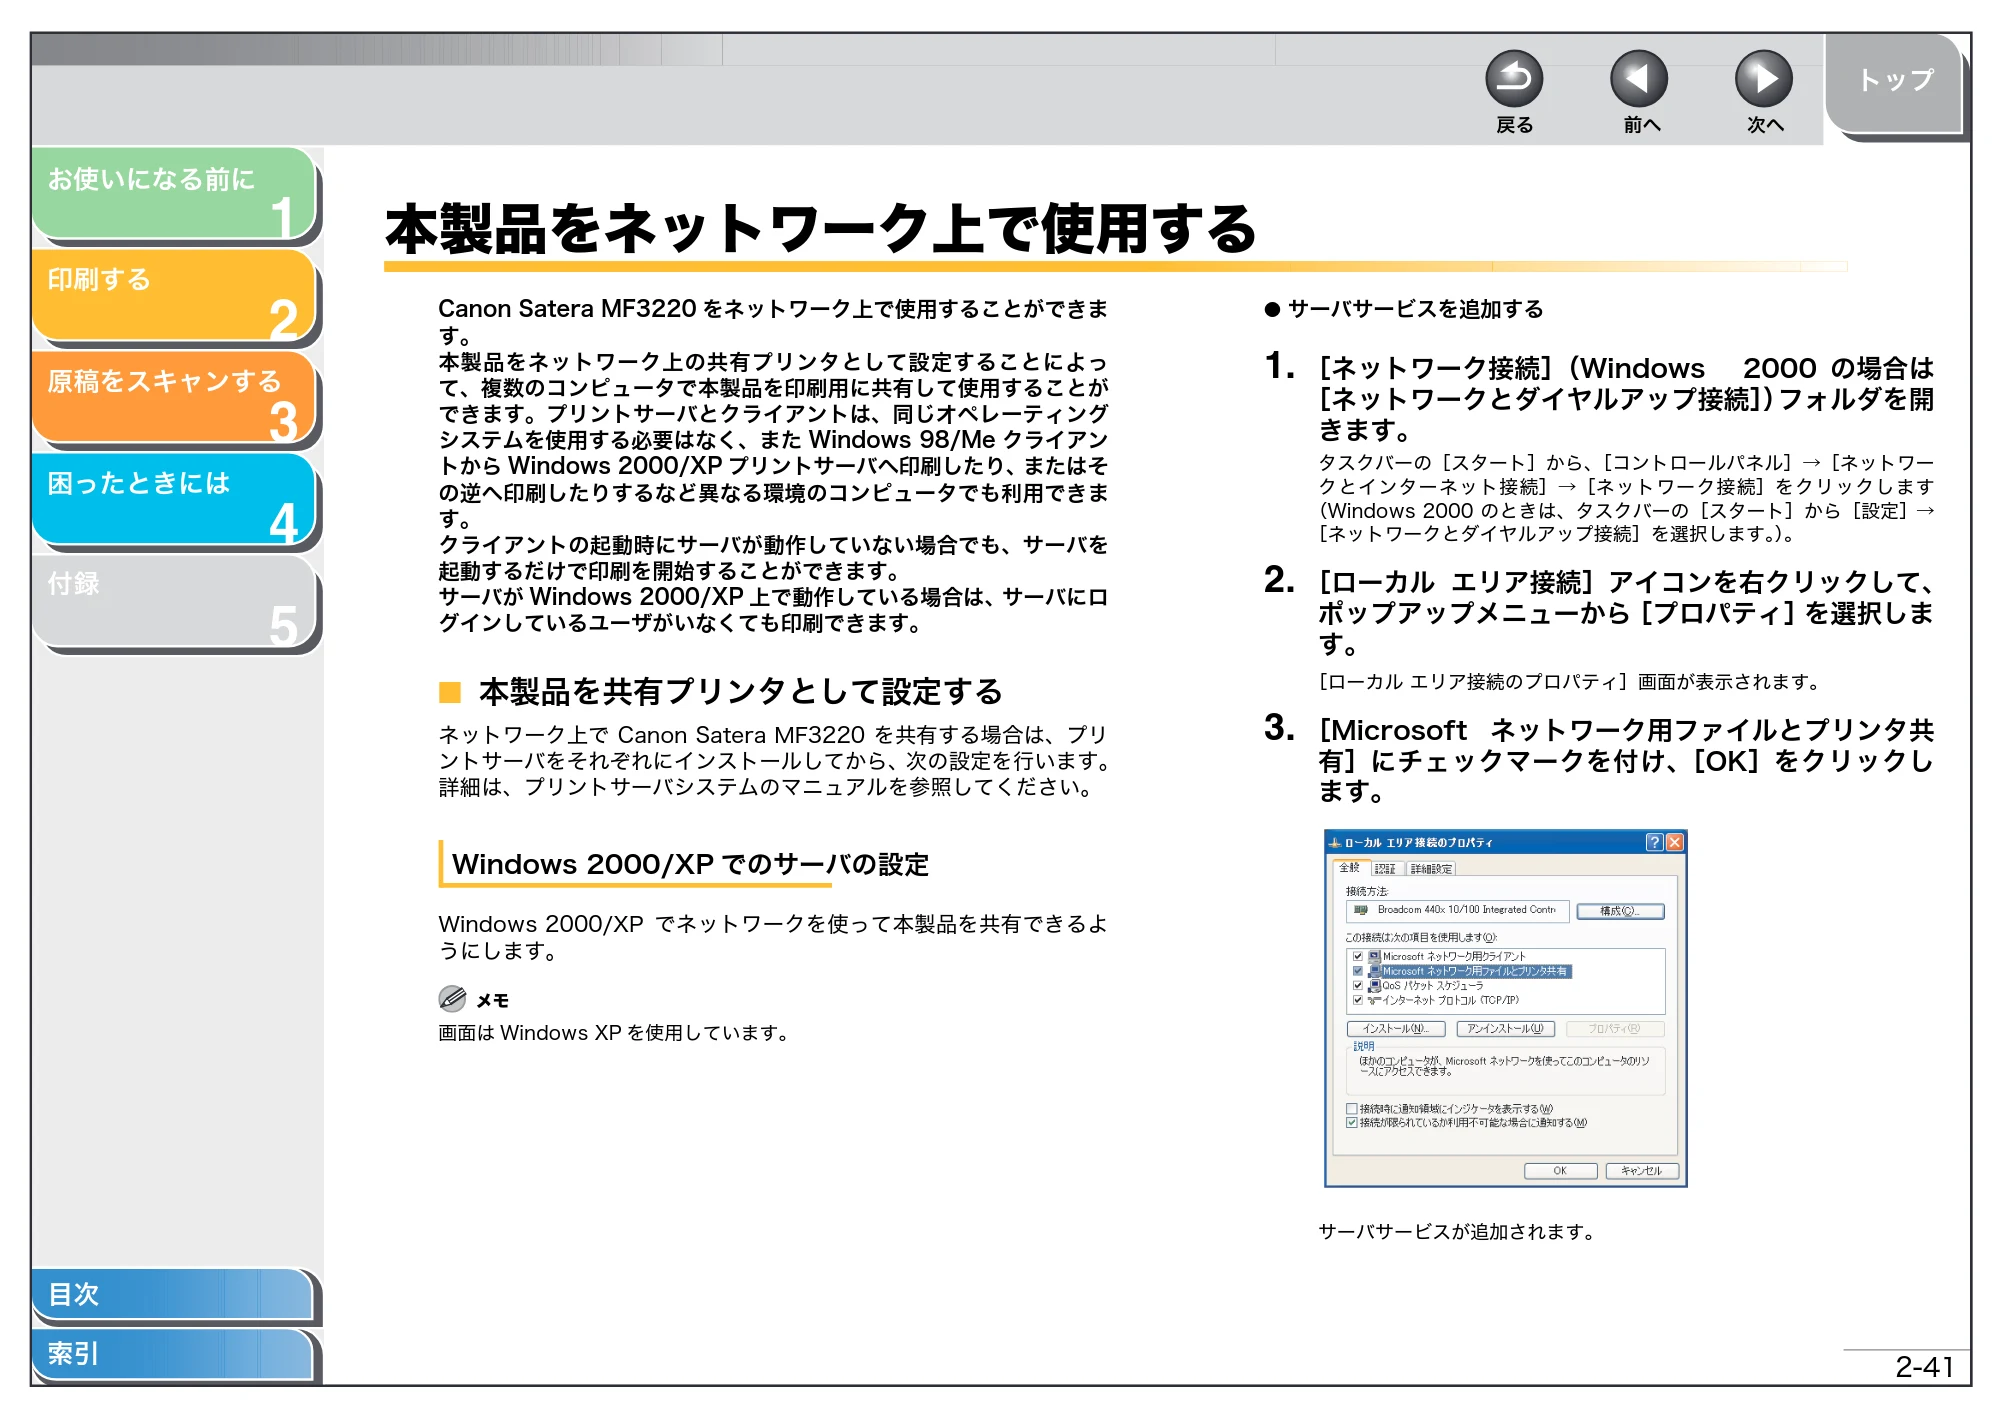Click キャンセル in the properties dialog
This screenshot has width=2000, height=1415.
click(x=1641, y=1171)
